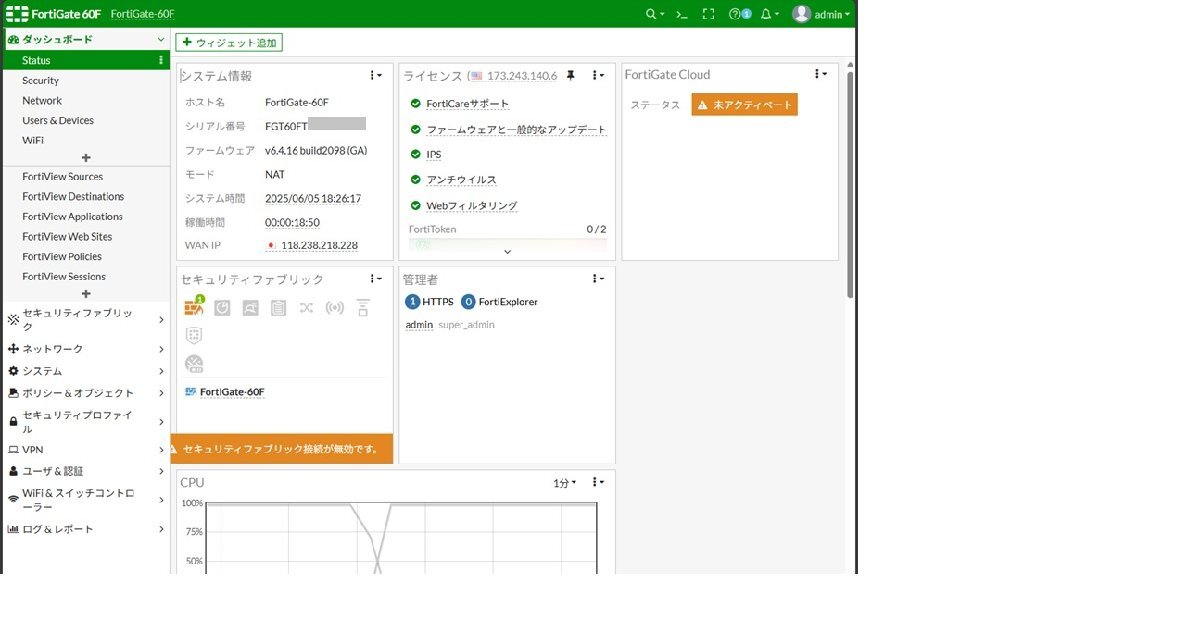Click the Status item options dots
The width and height of the screenshot is (1200, 644).
(161, 60)
